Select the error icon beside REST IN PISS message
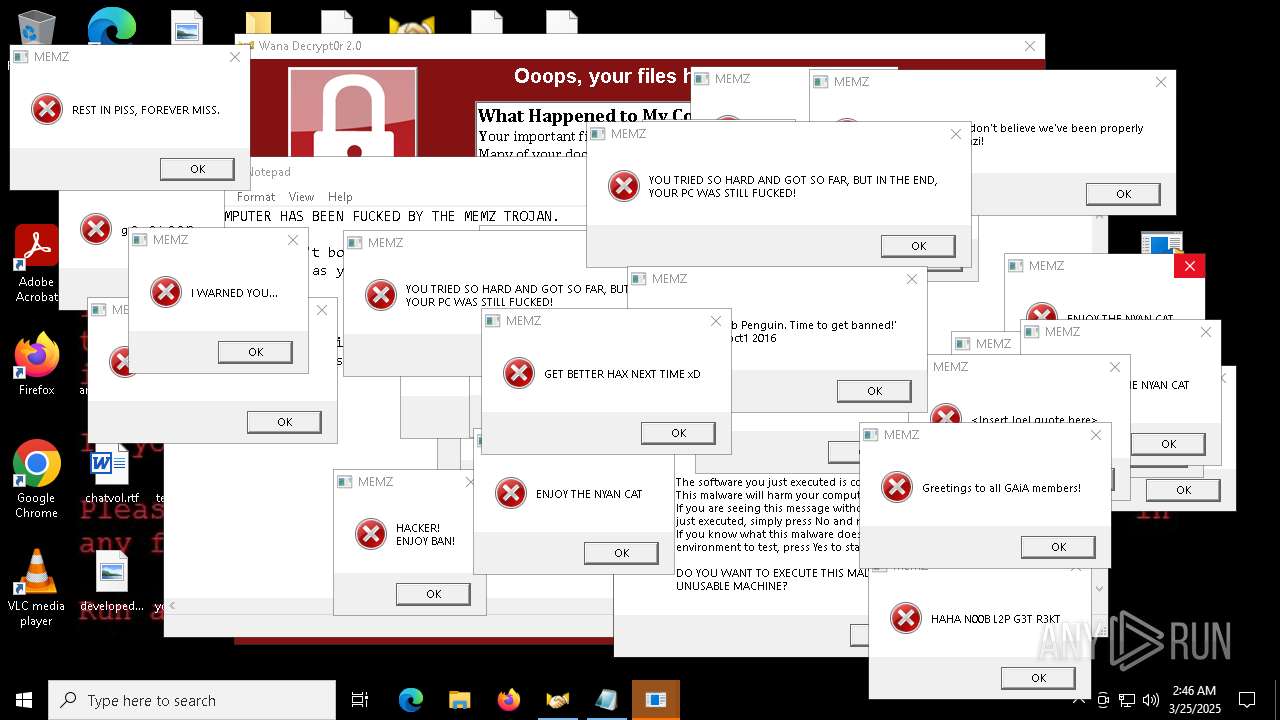Viewport: 1280px width, 720px height. tap(47, 110)
